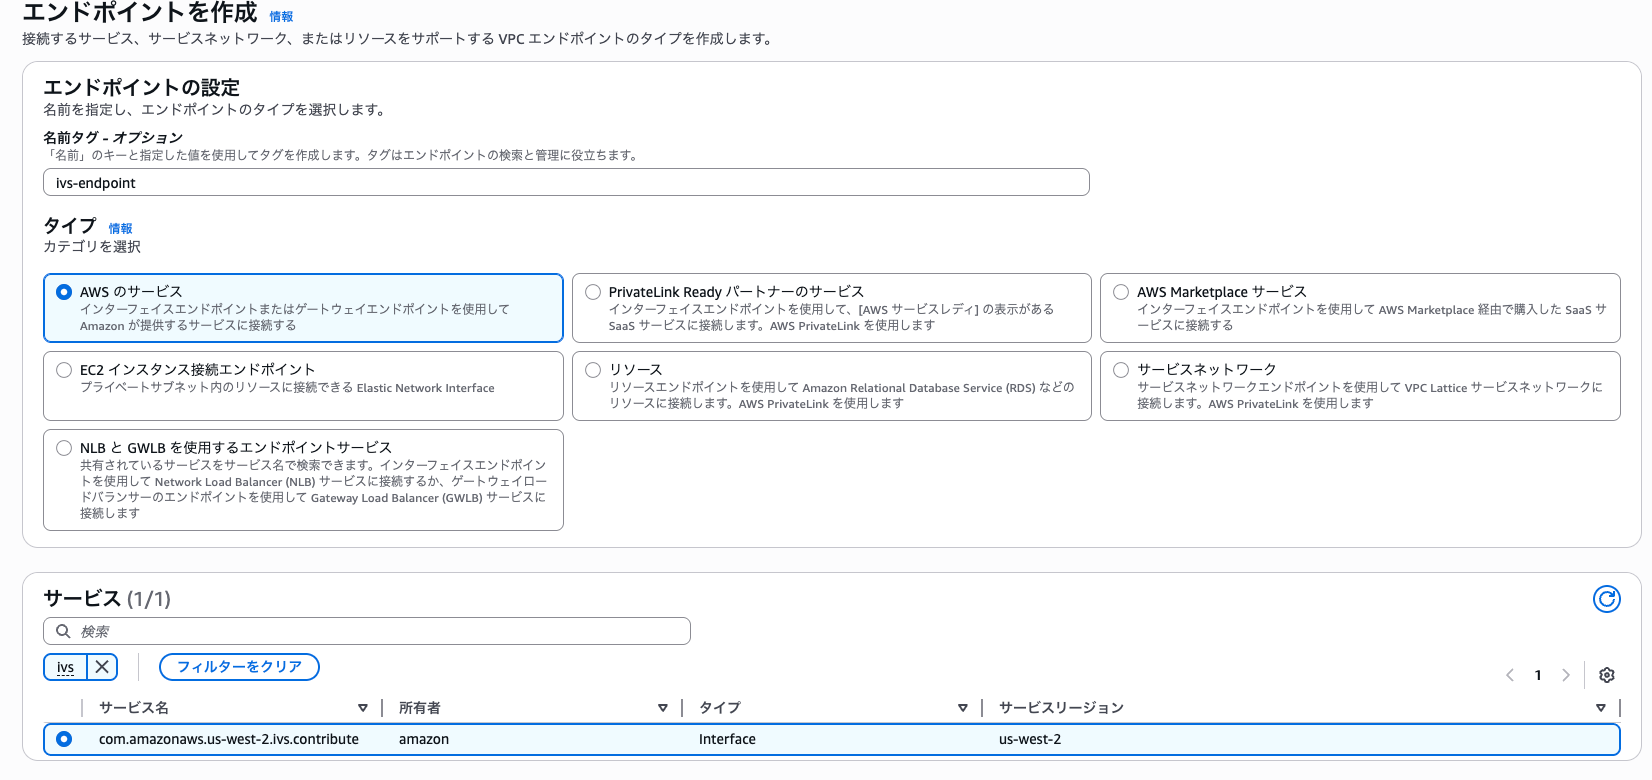Click page number 1
Viewport: 1652px width, 780px height.
(1538, 675)
